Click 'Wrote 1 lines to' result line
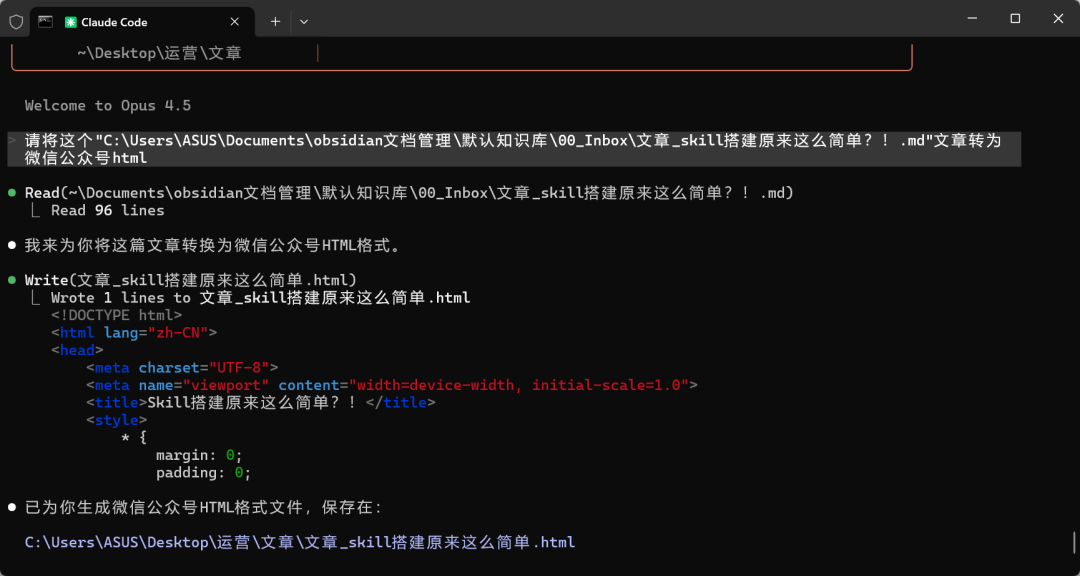Viewport: 1080px width, 576px height. click(x=260, y=298)
